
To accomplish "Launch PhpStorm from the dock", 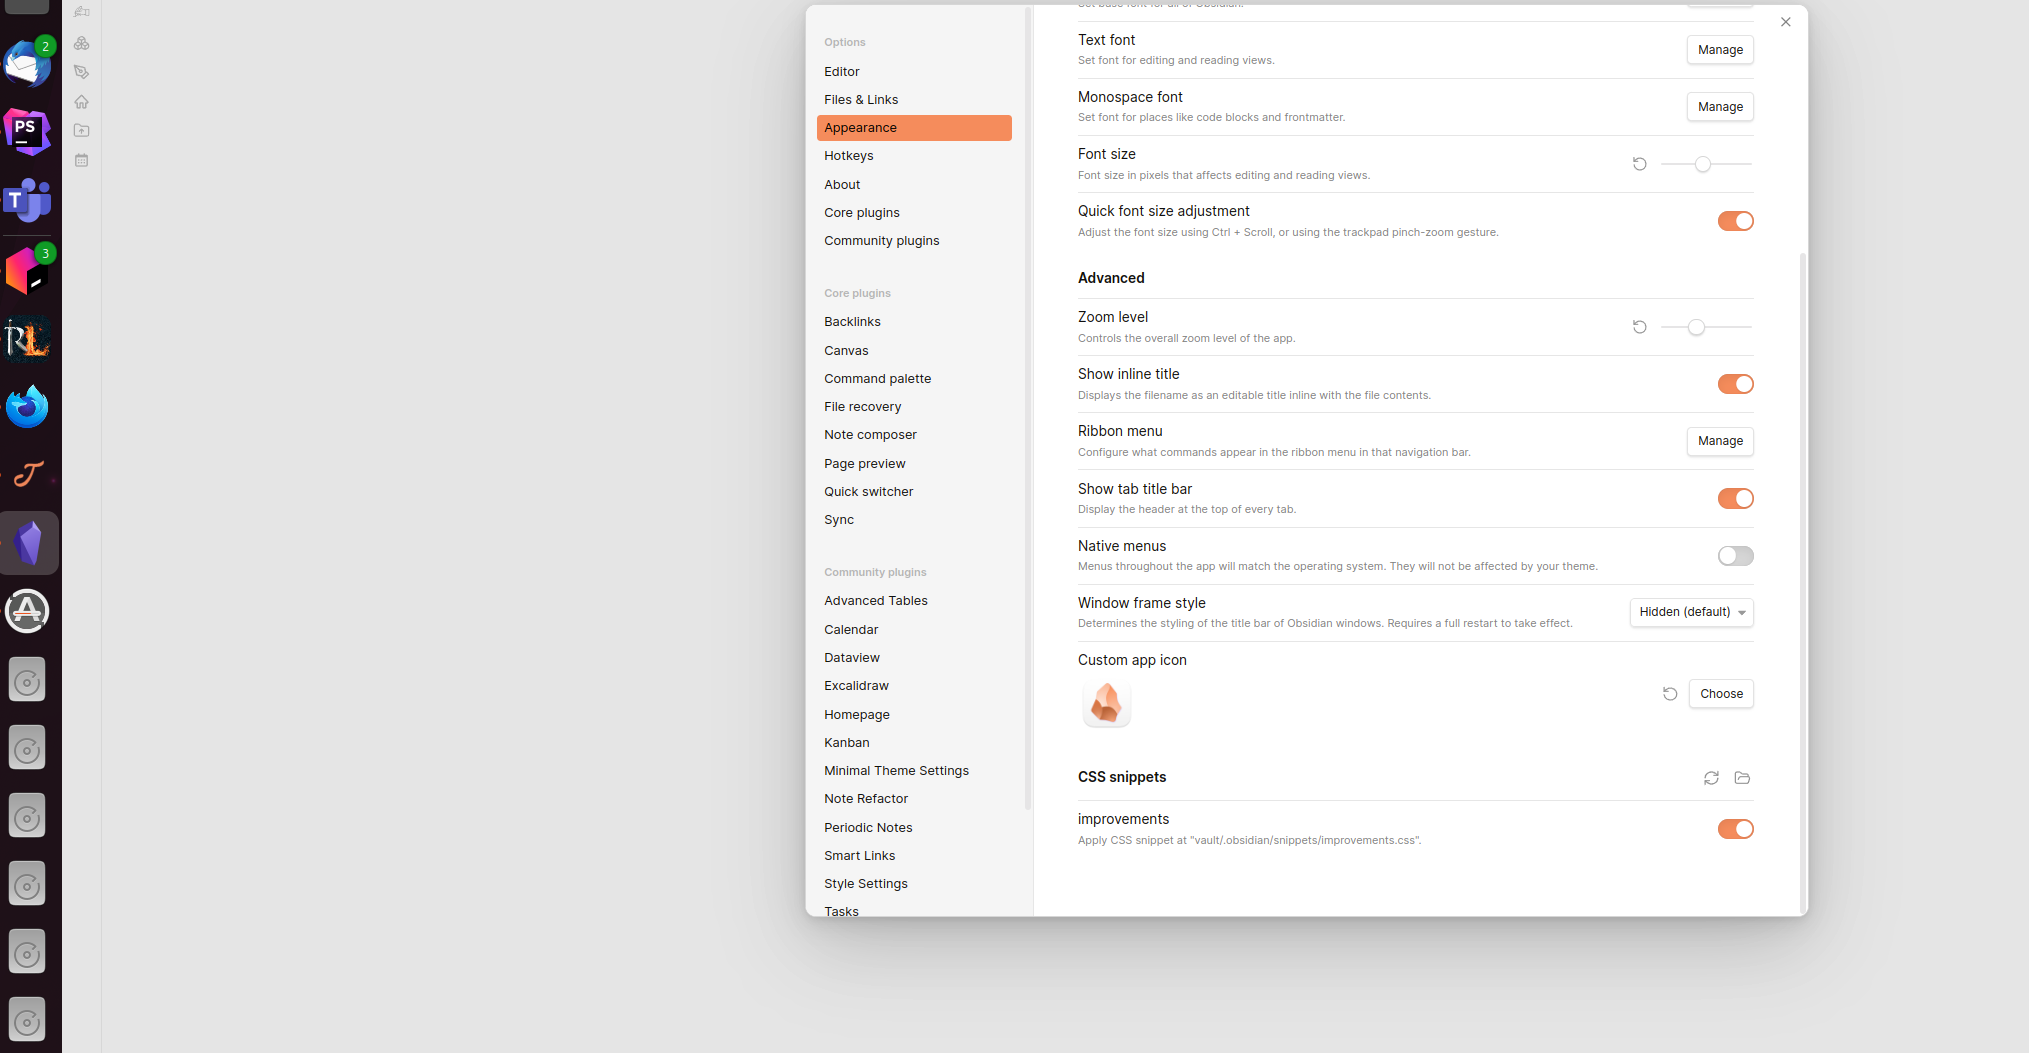I will [x=28, y=132].
